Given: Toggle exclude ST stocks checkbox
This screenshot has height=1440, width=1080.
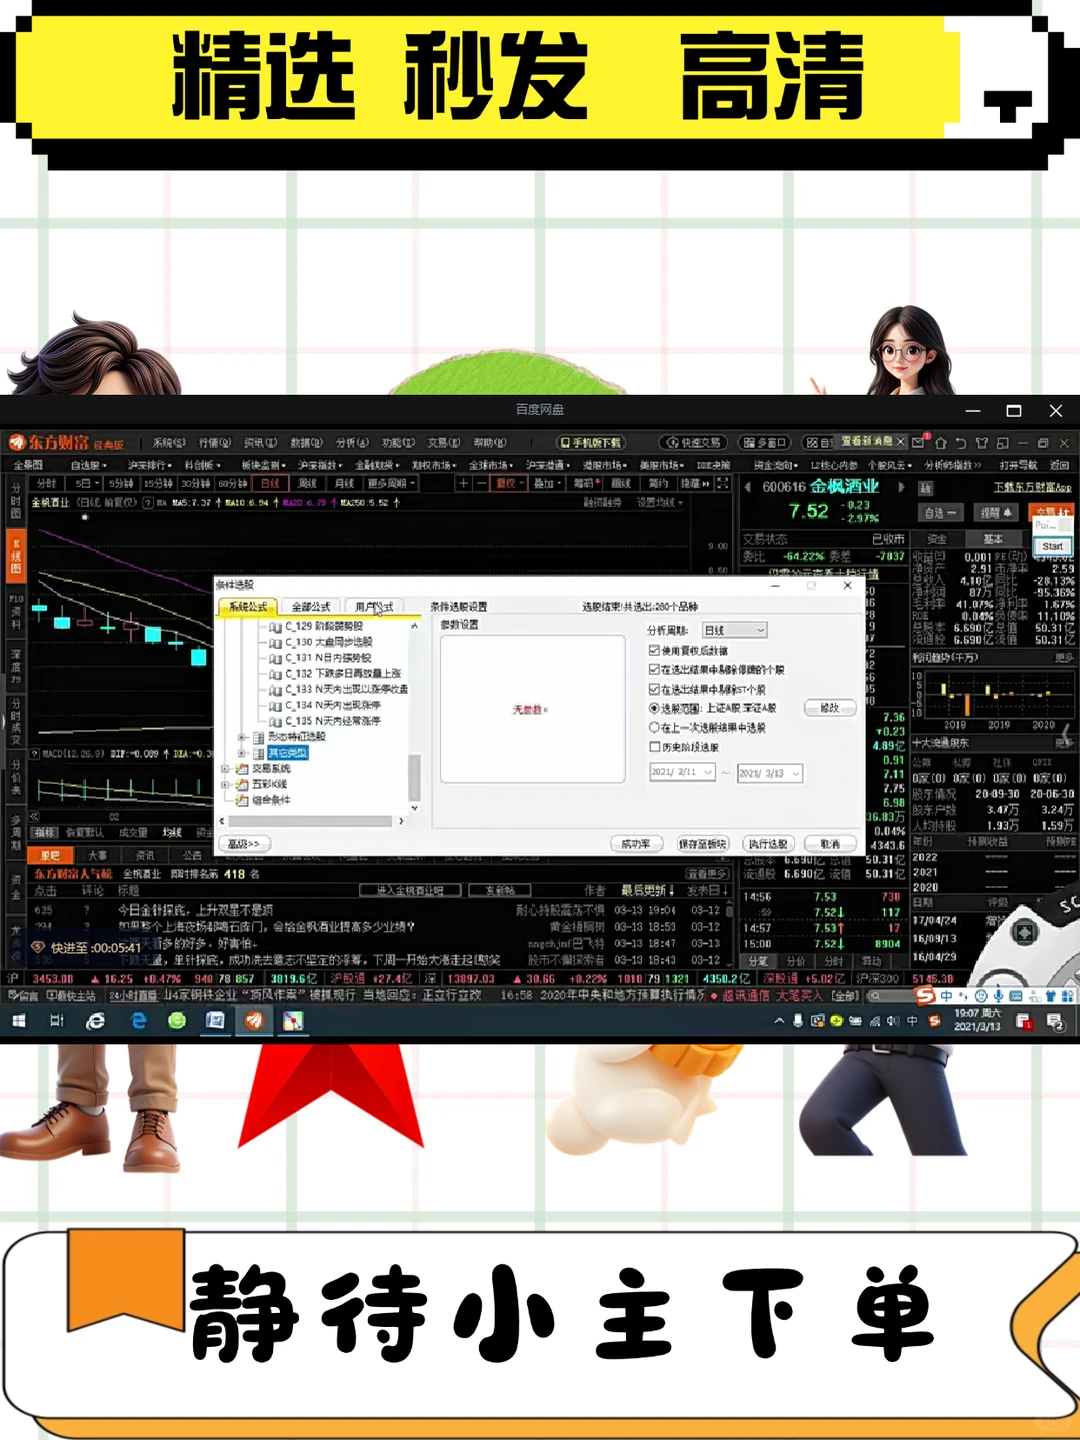Looking at the screenshot, I should pos(654,689).
